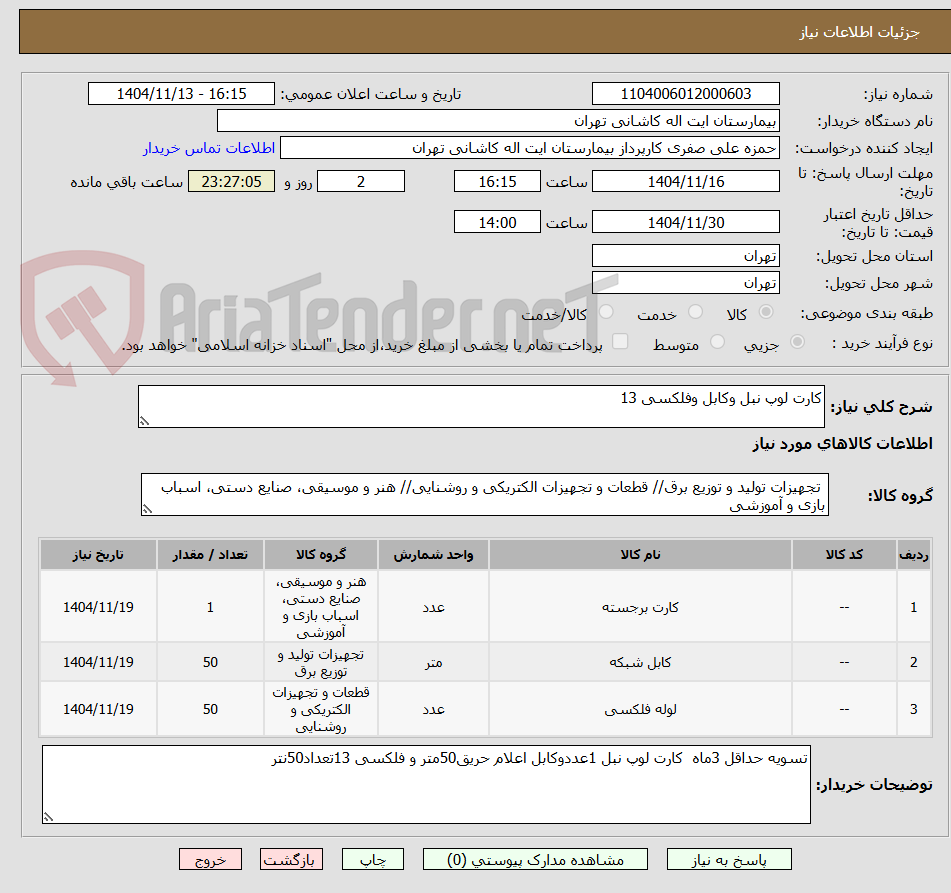The width and height of the screenshot is (951, 893).
Task: Click quantity 1 in کارت برجسته row
Action: coord(210,607)
